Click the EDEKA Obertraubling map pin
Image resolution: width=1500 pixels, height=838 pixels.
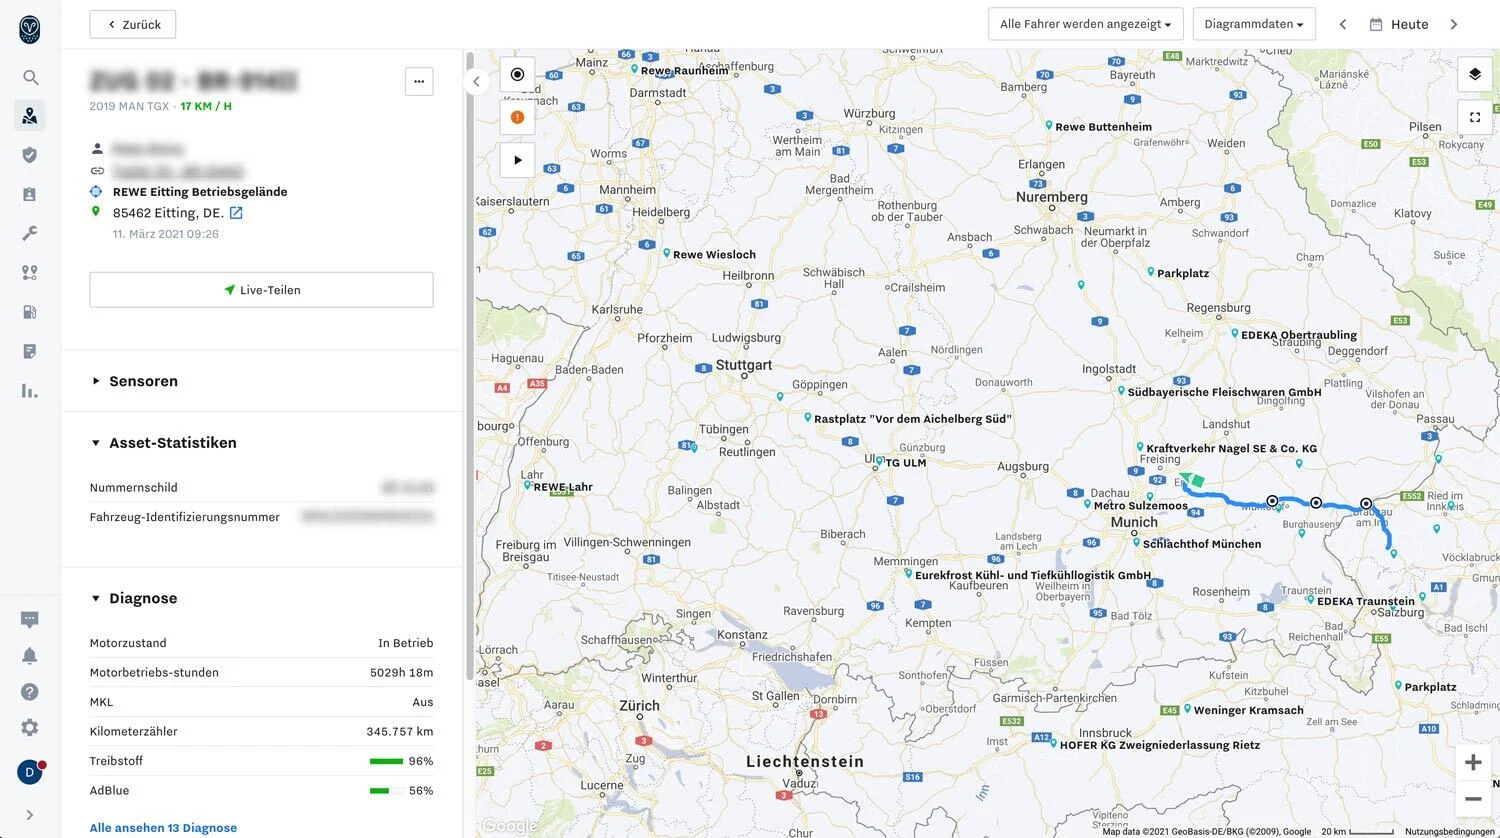coord(1235,334)
